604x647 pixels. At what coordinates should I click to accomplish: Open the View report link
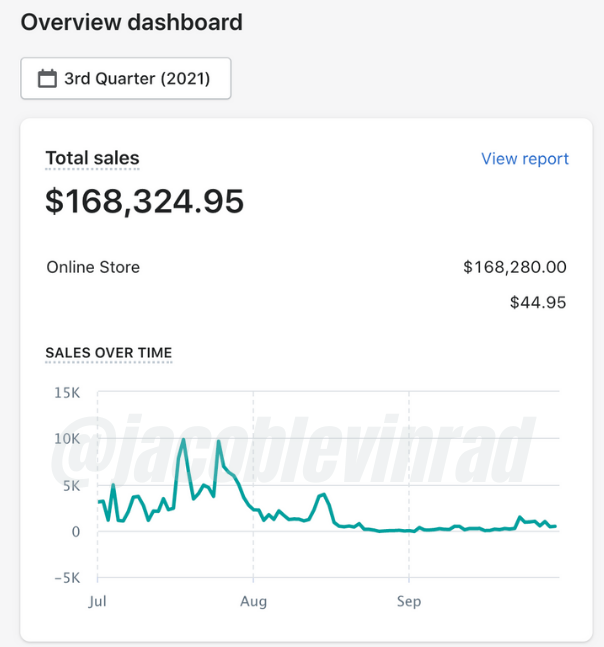(524, 159)
